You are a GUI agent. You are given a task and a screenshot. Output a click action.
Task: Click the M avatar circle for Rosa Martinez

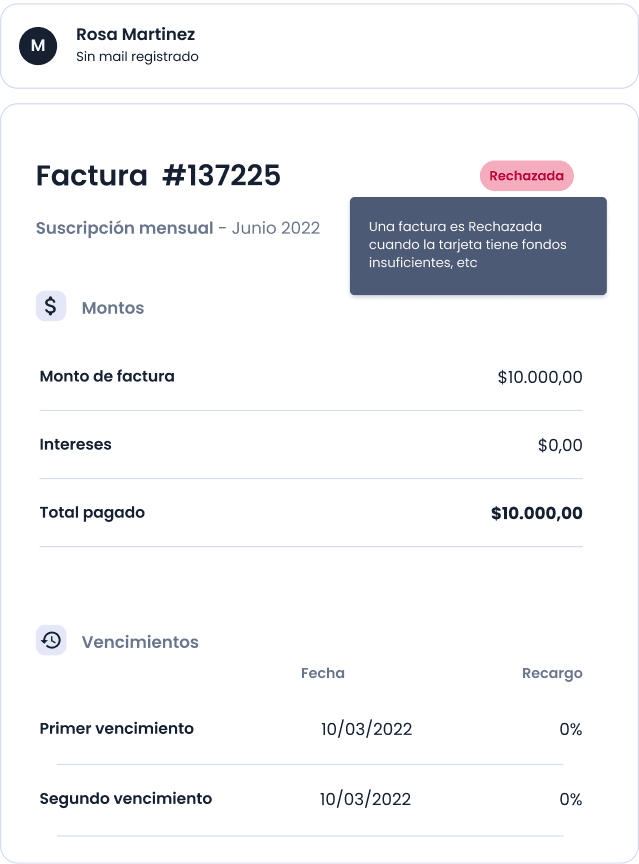(x=38, y=46)
